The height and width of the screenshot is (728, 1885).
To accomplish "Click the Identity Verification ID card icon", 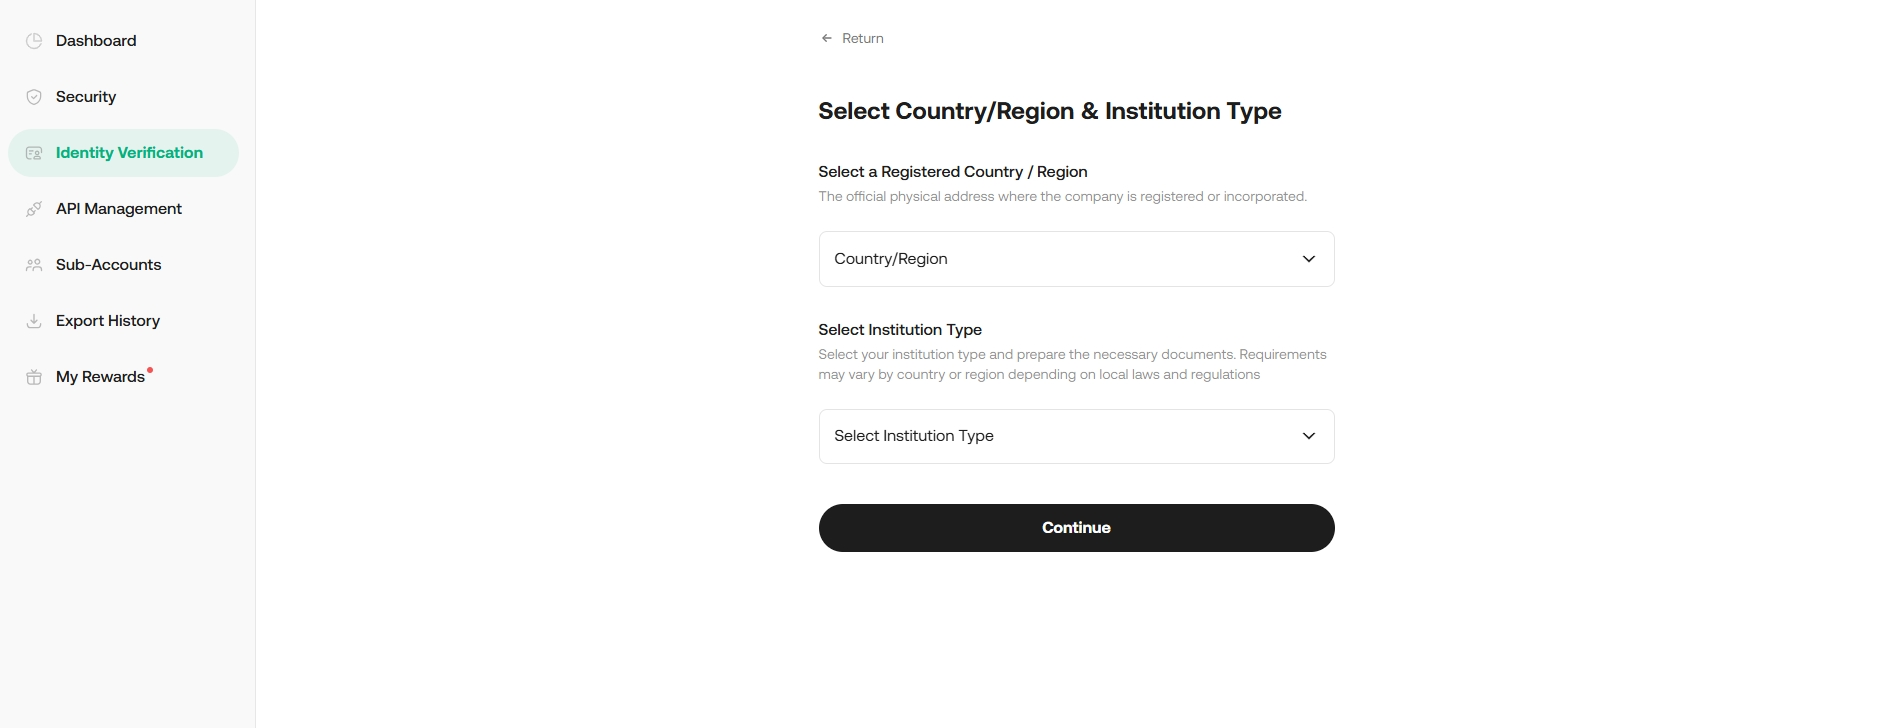I will point(34,153).
